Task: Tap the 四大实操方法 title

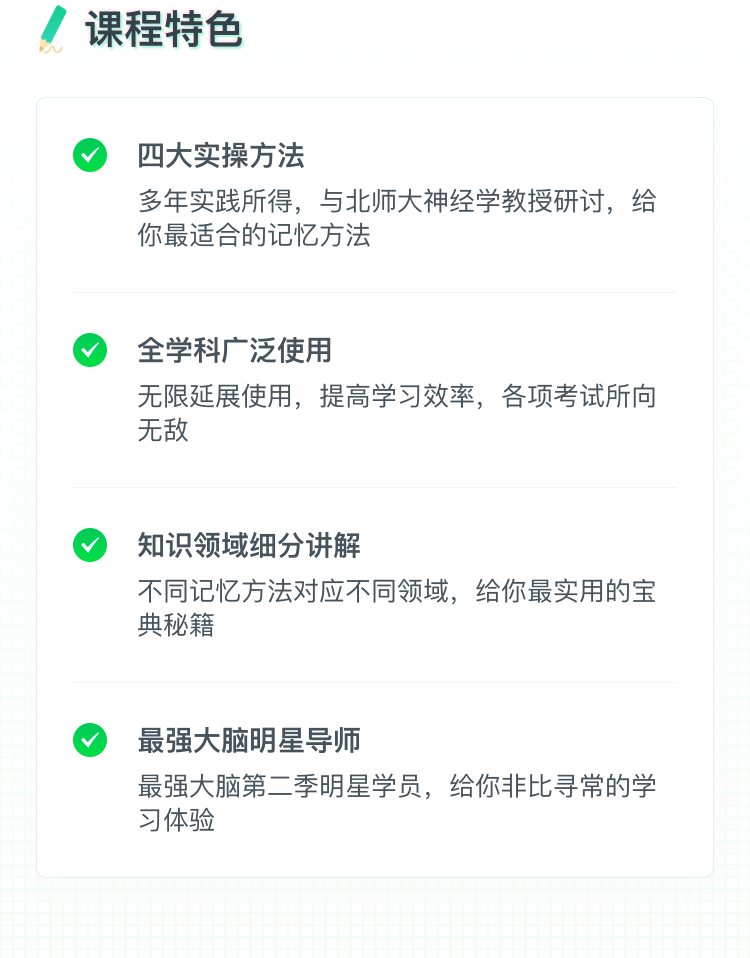Action: (220, 155)
